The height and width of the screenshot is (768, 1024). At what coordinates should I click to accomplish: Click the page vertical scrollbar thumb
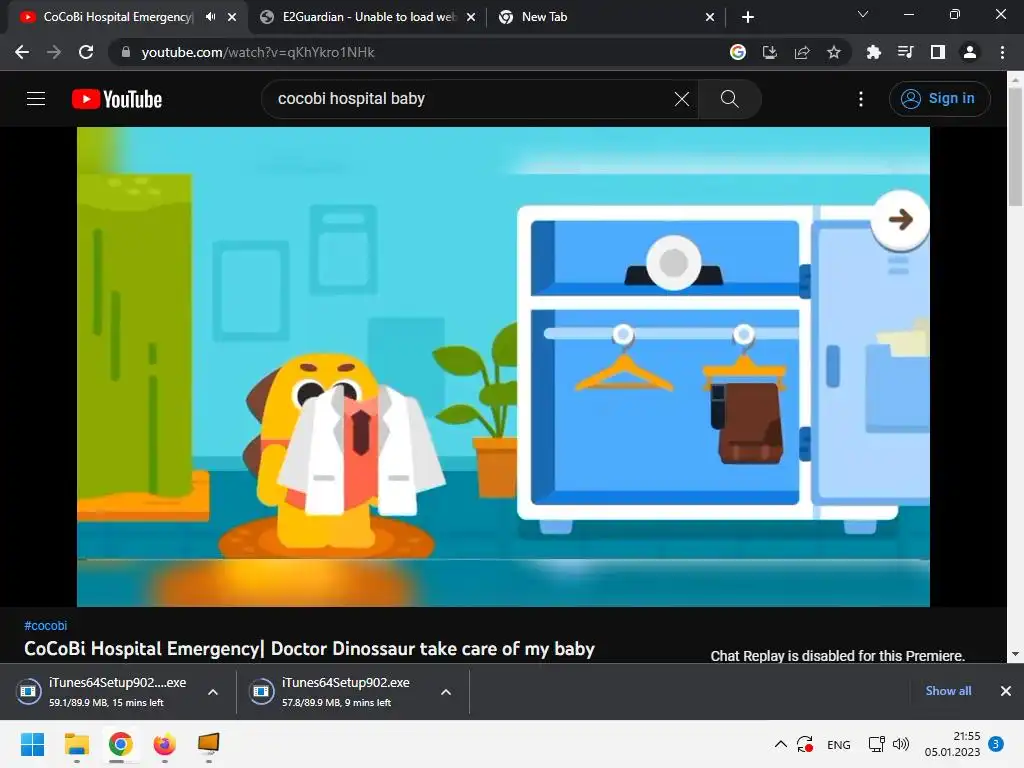[1015, 146]
